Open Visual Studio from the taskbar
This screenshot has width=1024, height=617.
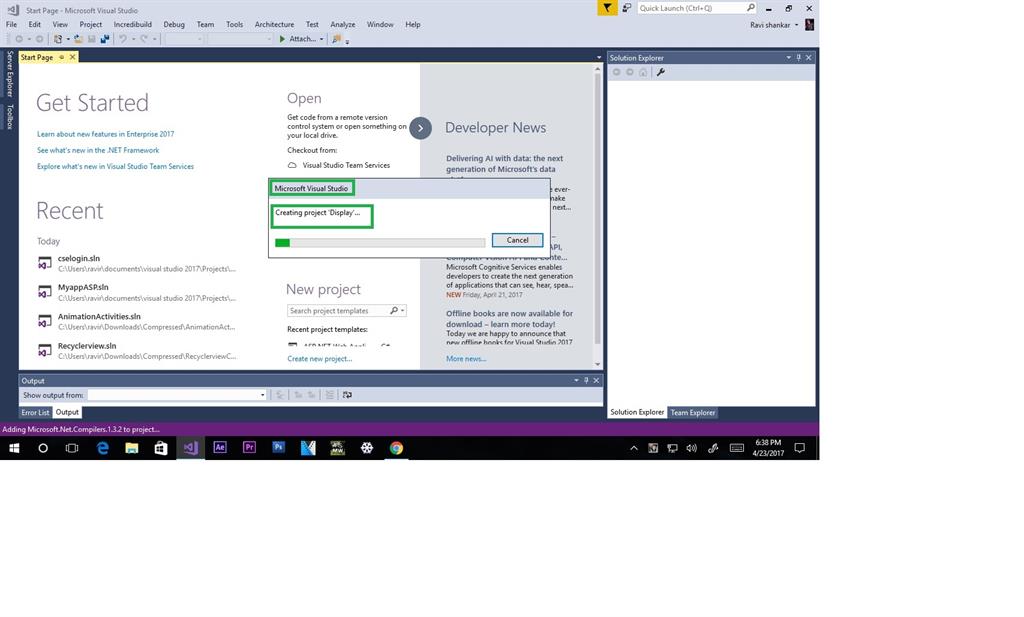tap(190, 448)
